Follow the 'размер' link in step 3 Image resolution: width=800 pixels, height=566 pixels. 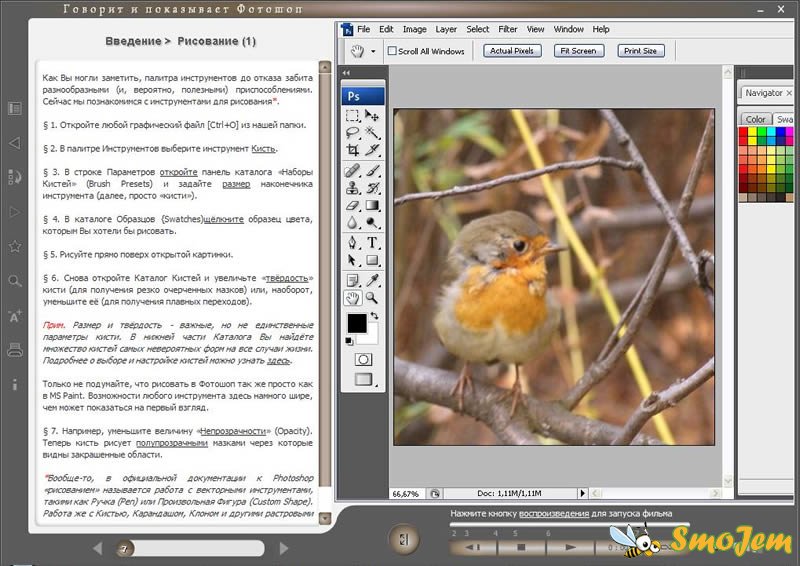pos(236,184)
